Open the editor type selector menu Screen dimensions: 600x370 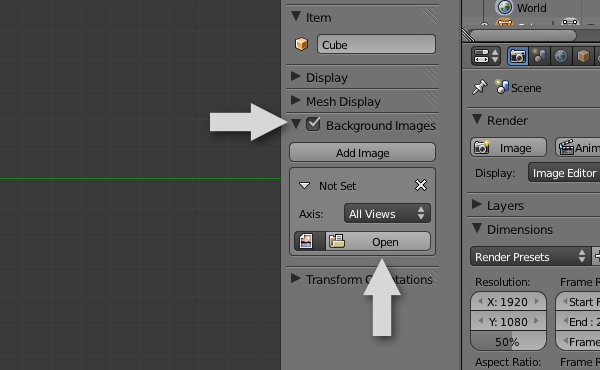click(486, 56)
